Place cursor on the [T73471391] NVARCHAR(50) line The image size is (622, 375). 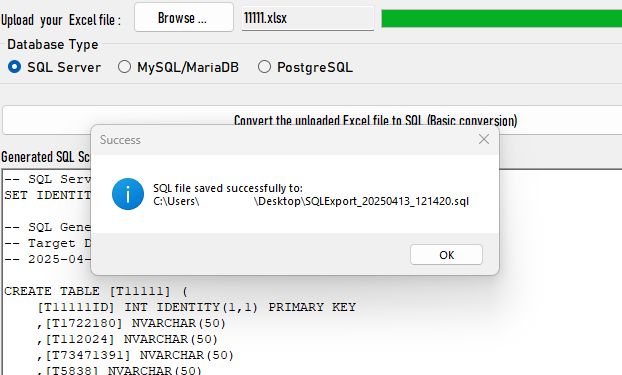(x=135, y=355)
